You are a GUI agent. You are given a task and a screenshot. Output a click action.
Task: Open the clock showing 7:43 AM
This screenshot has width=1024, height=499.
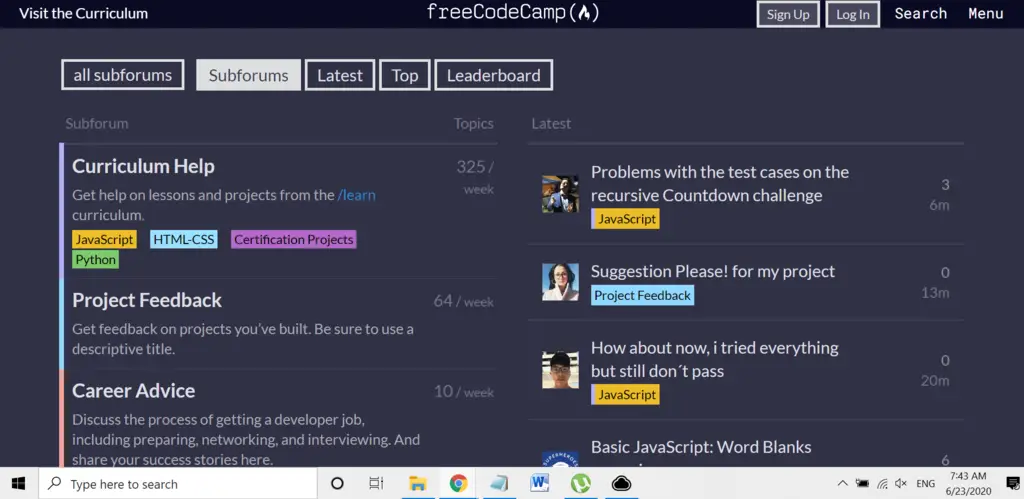tap(969, 483)
